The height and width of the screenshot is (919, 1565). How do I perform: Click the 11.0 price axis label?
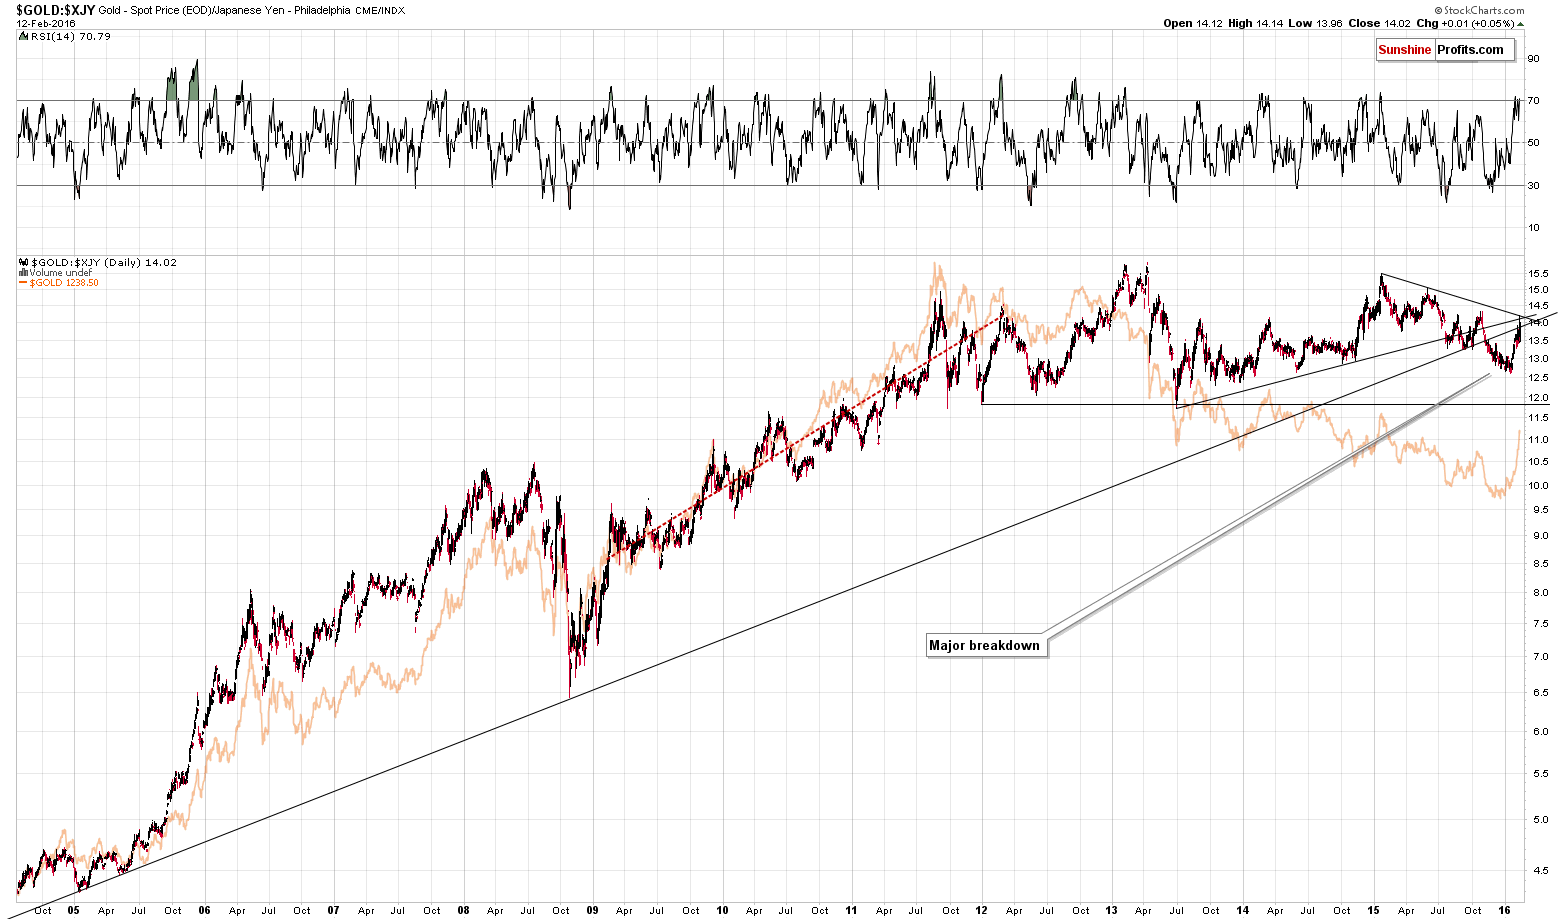click(x=1536, y=440)
